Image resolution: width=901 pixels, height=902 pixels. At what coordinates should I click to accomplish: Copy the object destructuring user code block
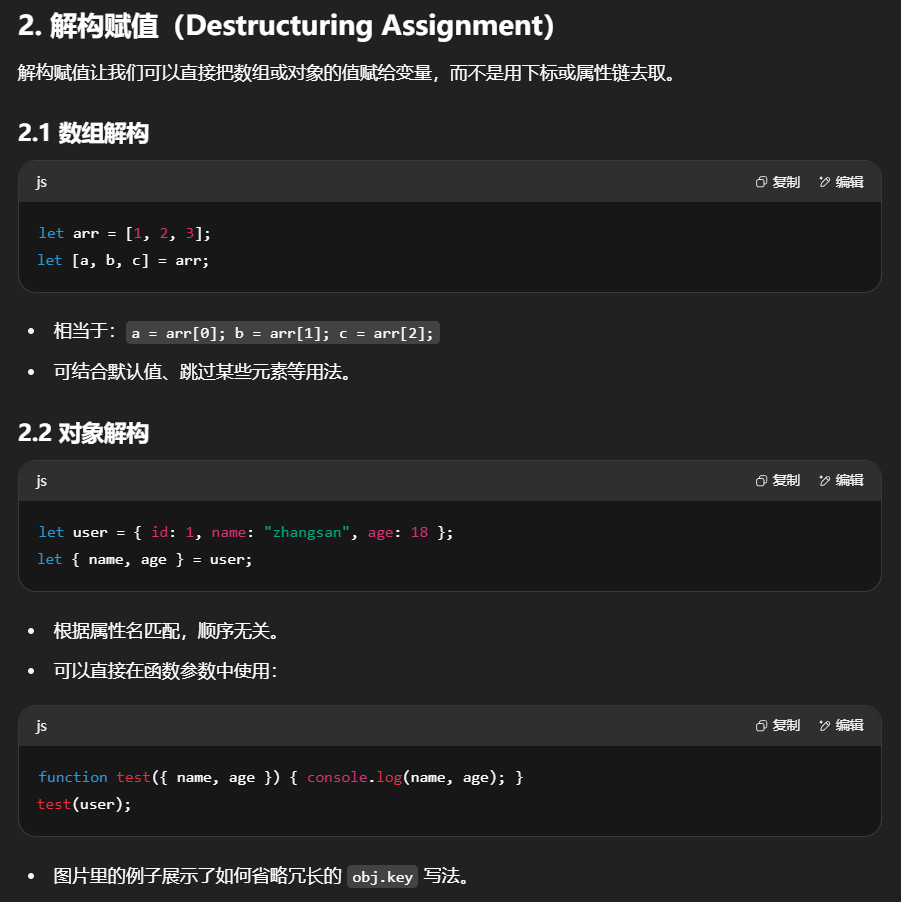[x=778, y=480]
